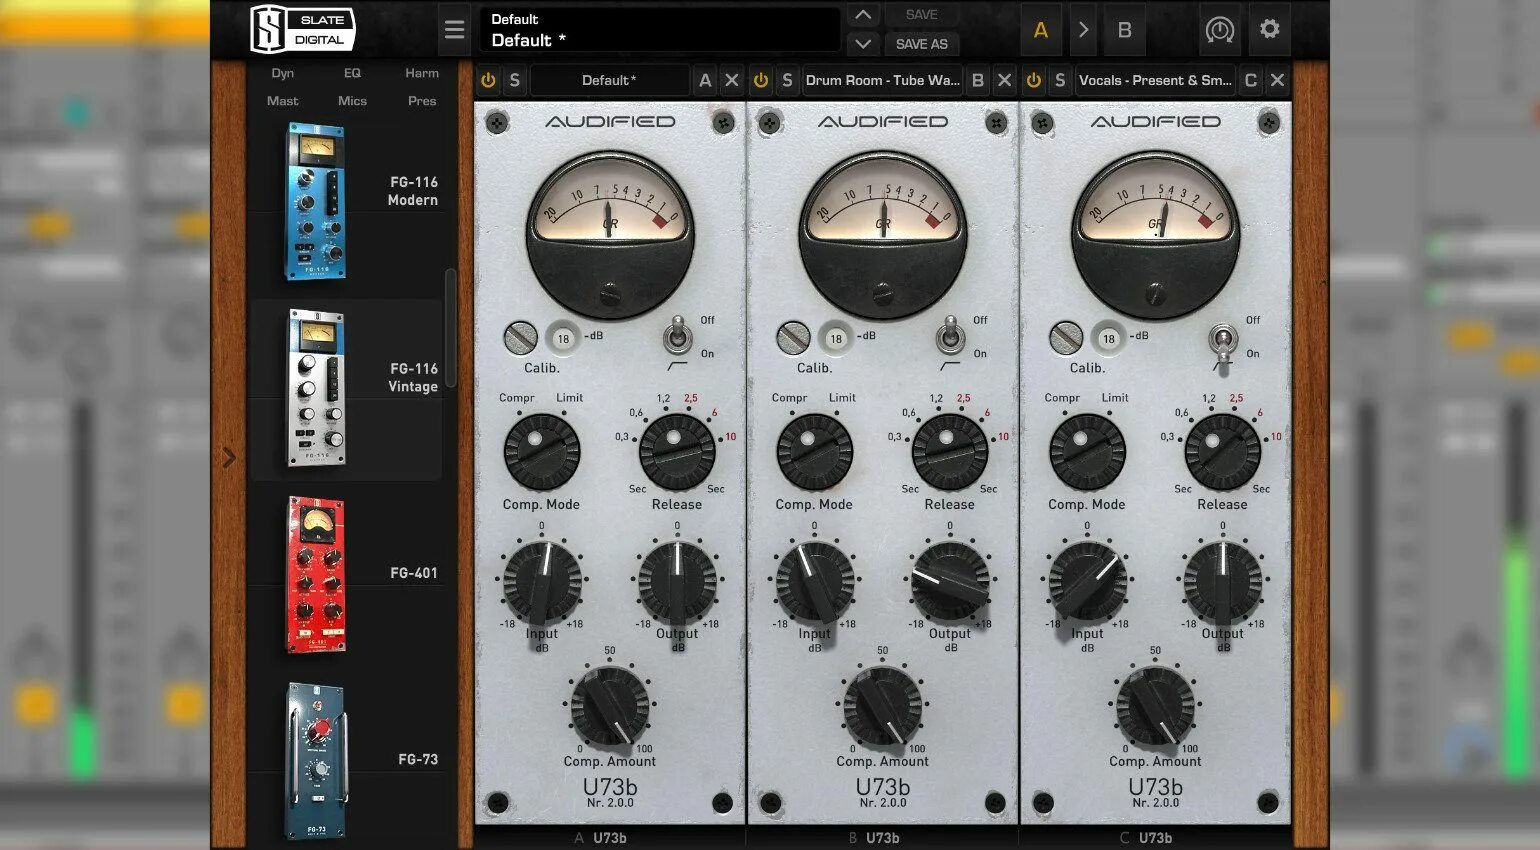Image resolution: width=1540 pixels, height=850 pixels.
Task: Click the headphone monitor icon
Action: tap(1219, 30)
